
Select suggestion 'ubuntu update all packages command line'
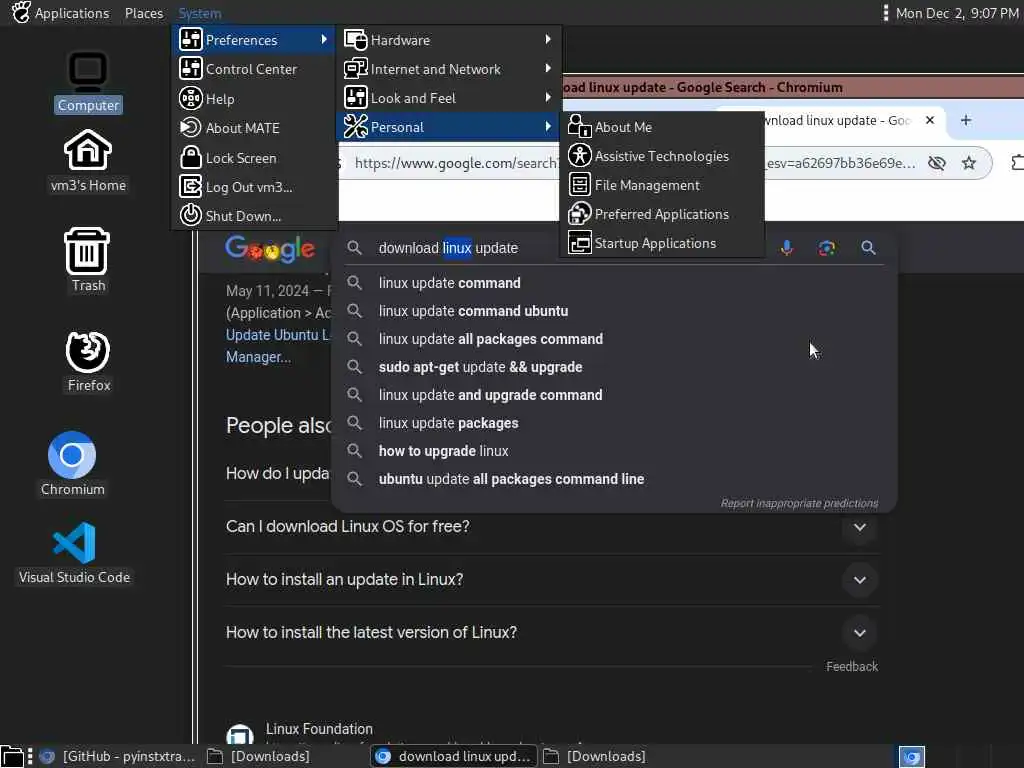tap(614, 479)
